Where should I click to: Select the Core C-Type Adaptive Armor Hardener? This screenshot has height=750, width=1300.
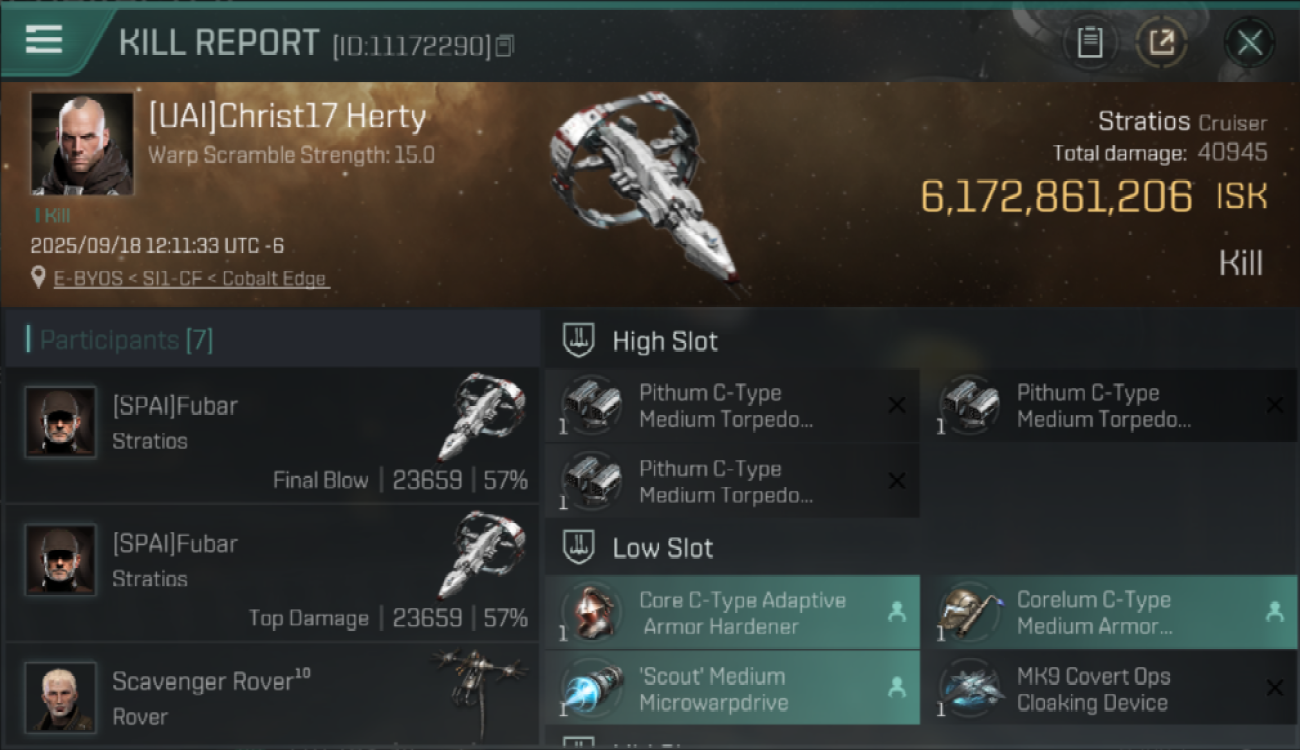pos(732,612)
